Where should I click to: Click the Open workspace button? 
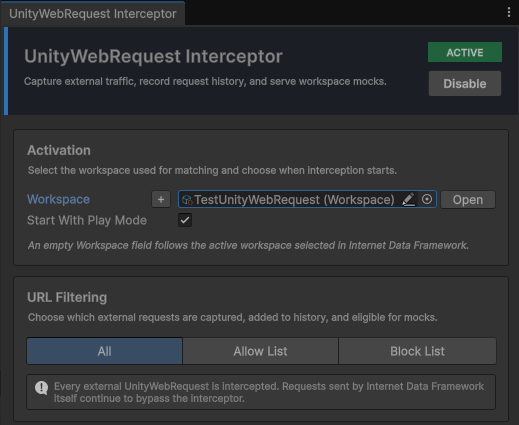468,200
